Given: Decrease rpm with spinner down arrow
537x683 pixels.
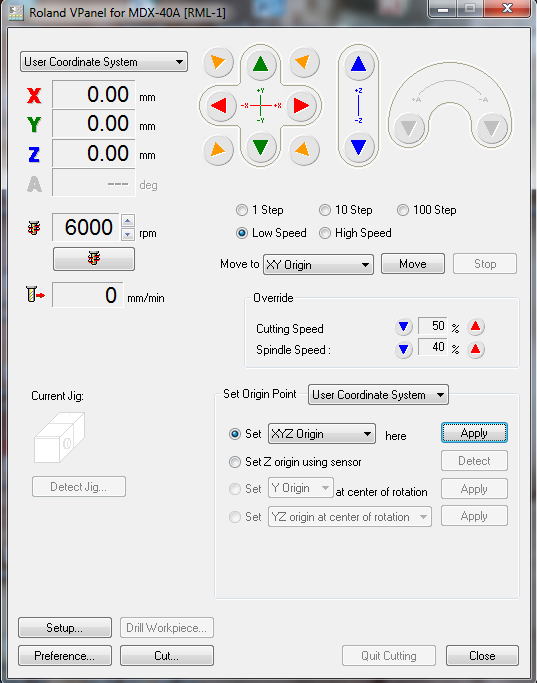Looking at the screenshot, I should pos(128,234).
